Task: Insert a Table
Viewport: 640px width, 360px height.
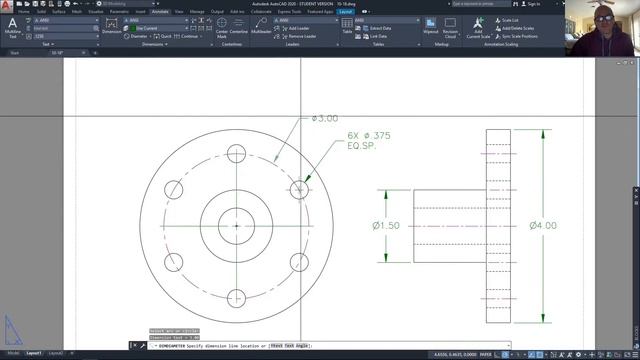Action: coord(347,26)
